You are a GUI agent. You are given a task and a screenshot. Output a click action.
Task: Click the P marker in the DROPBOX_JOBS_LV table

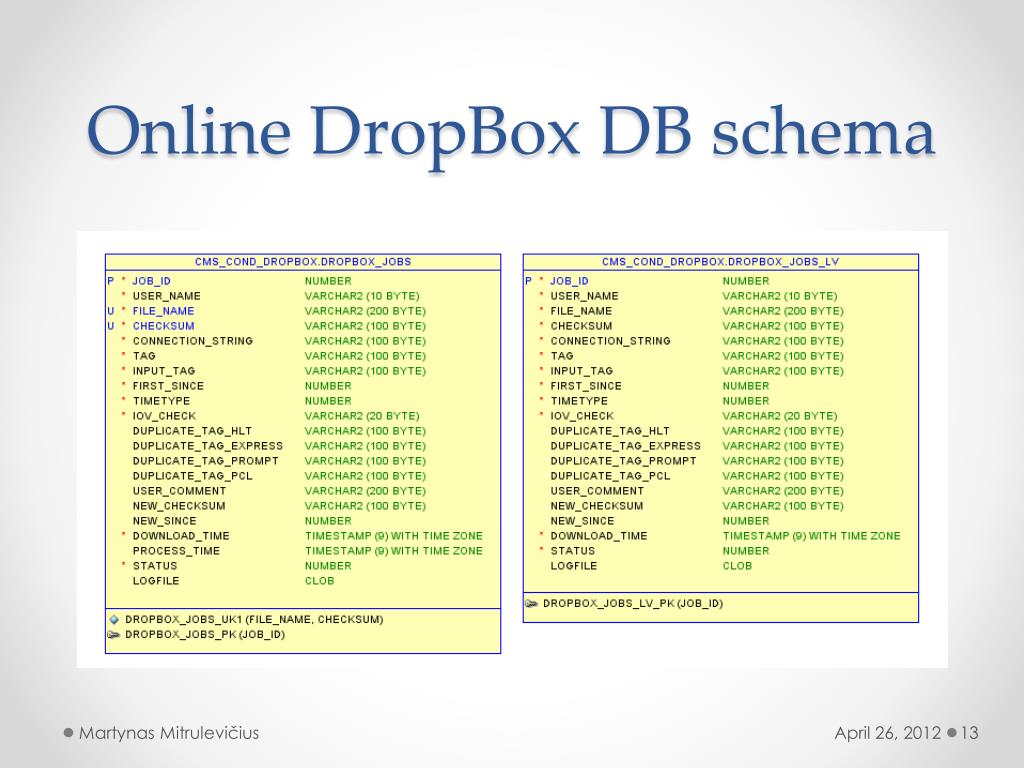[x=528, y=281]
